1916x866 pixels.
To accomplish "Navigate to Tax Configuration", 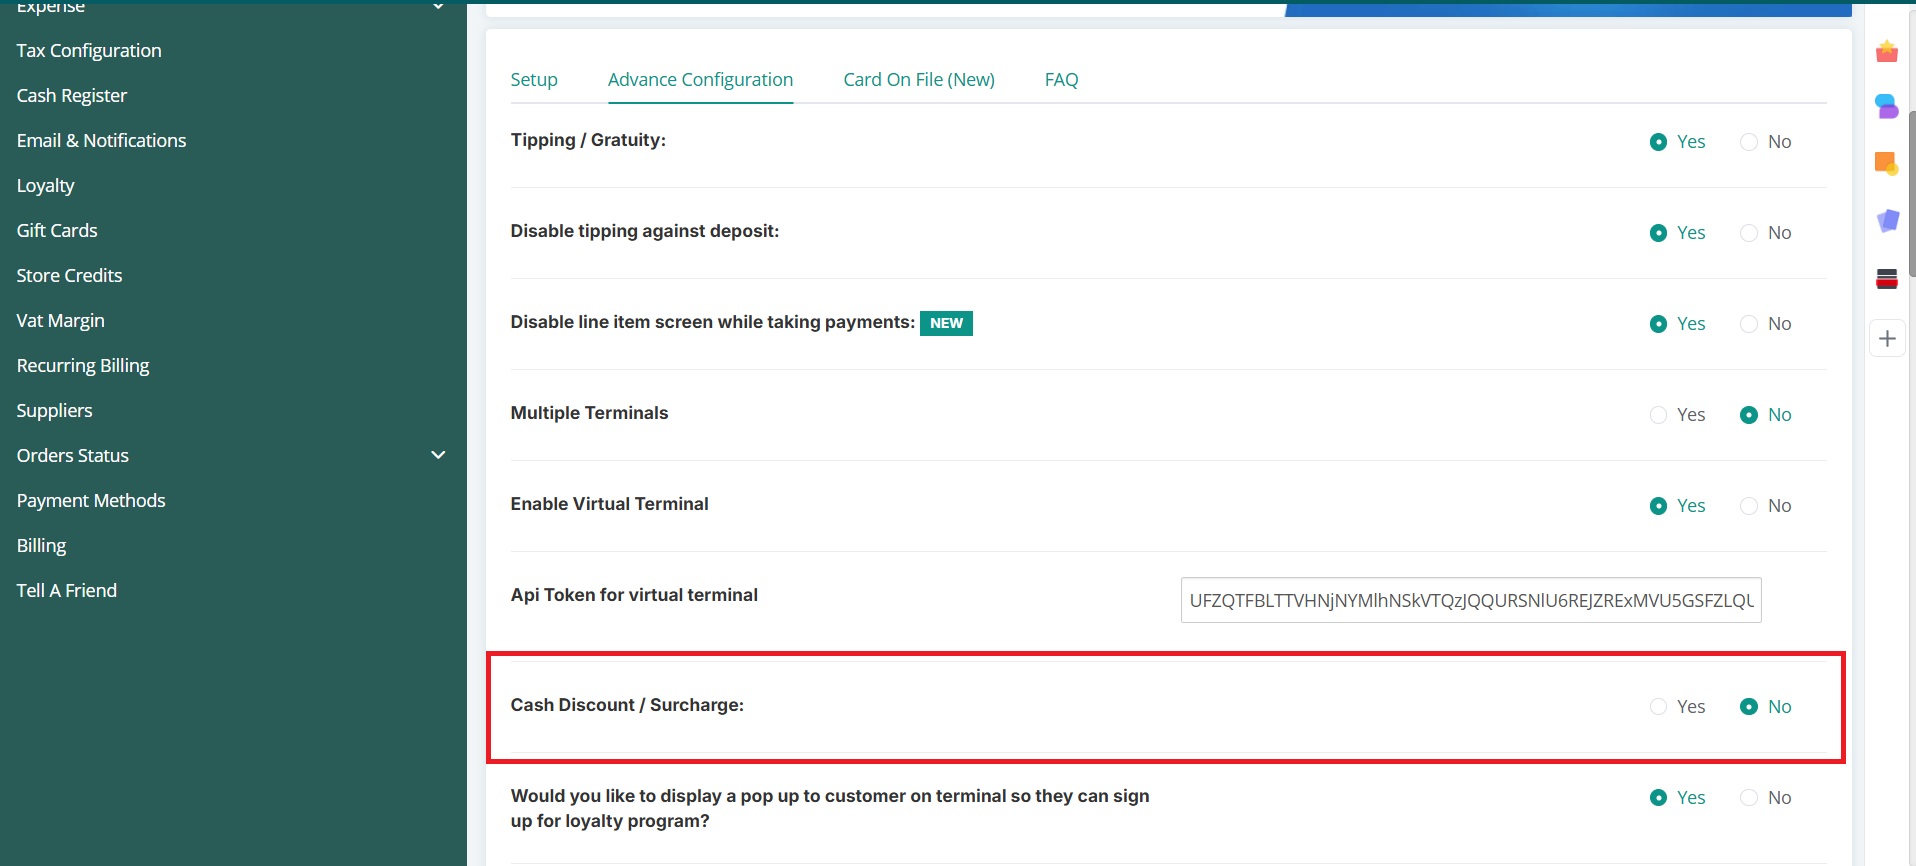I will pyautogui.click(x=89, y=50).
